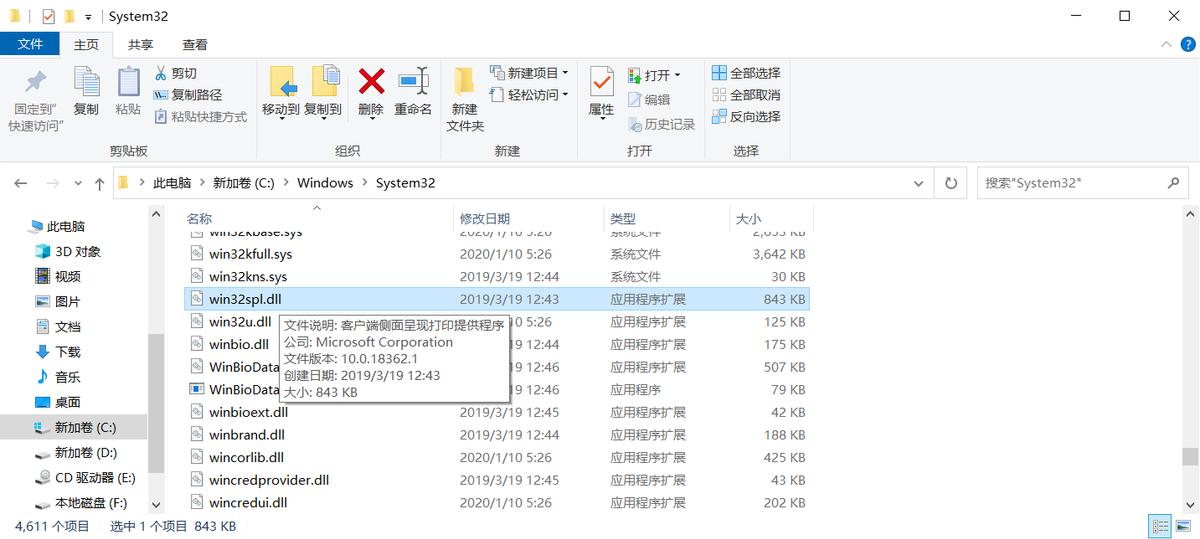
Task: Click 全部取消 deselect-all
Action: (x=746, y=95)
